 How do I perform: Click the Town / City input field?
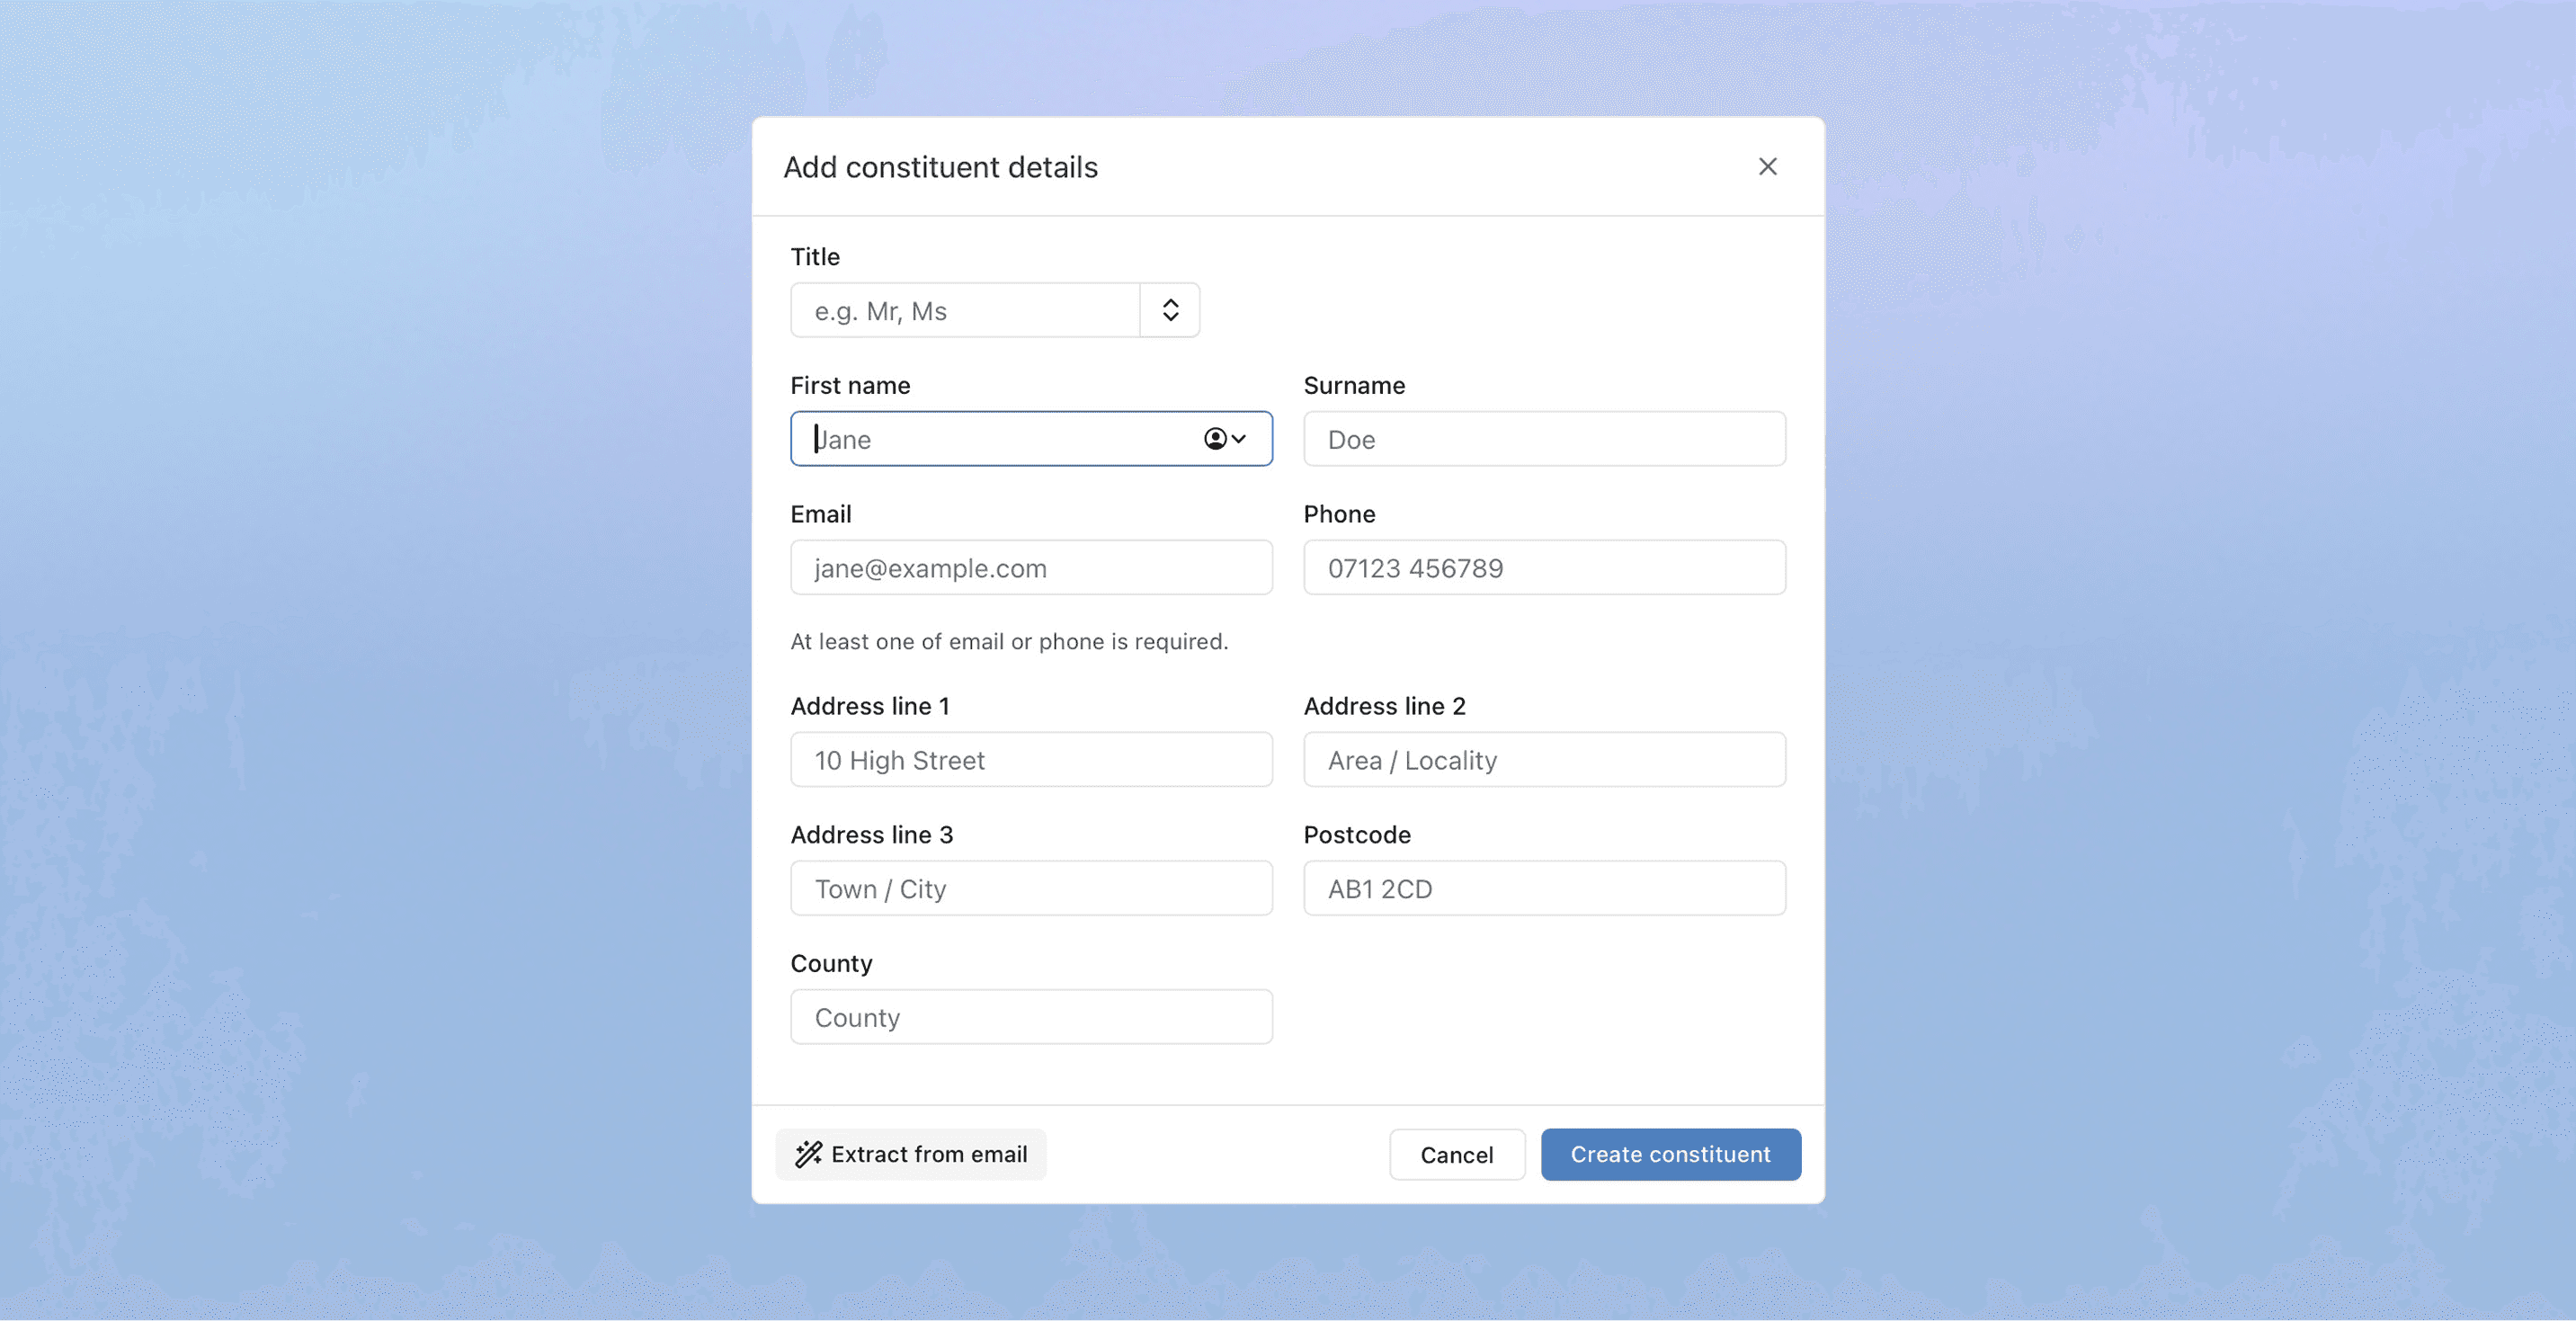tap(1030, 888)
